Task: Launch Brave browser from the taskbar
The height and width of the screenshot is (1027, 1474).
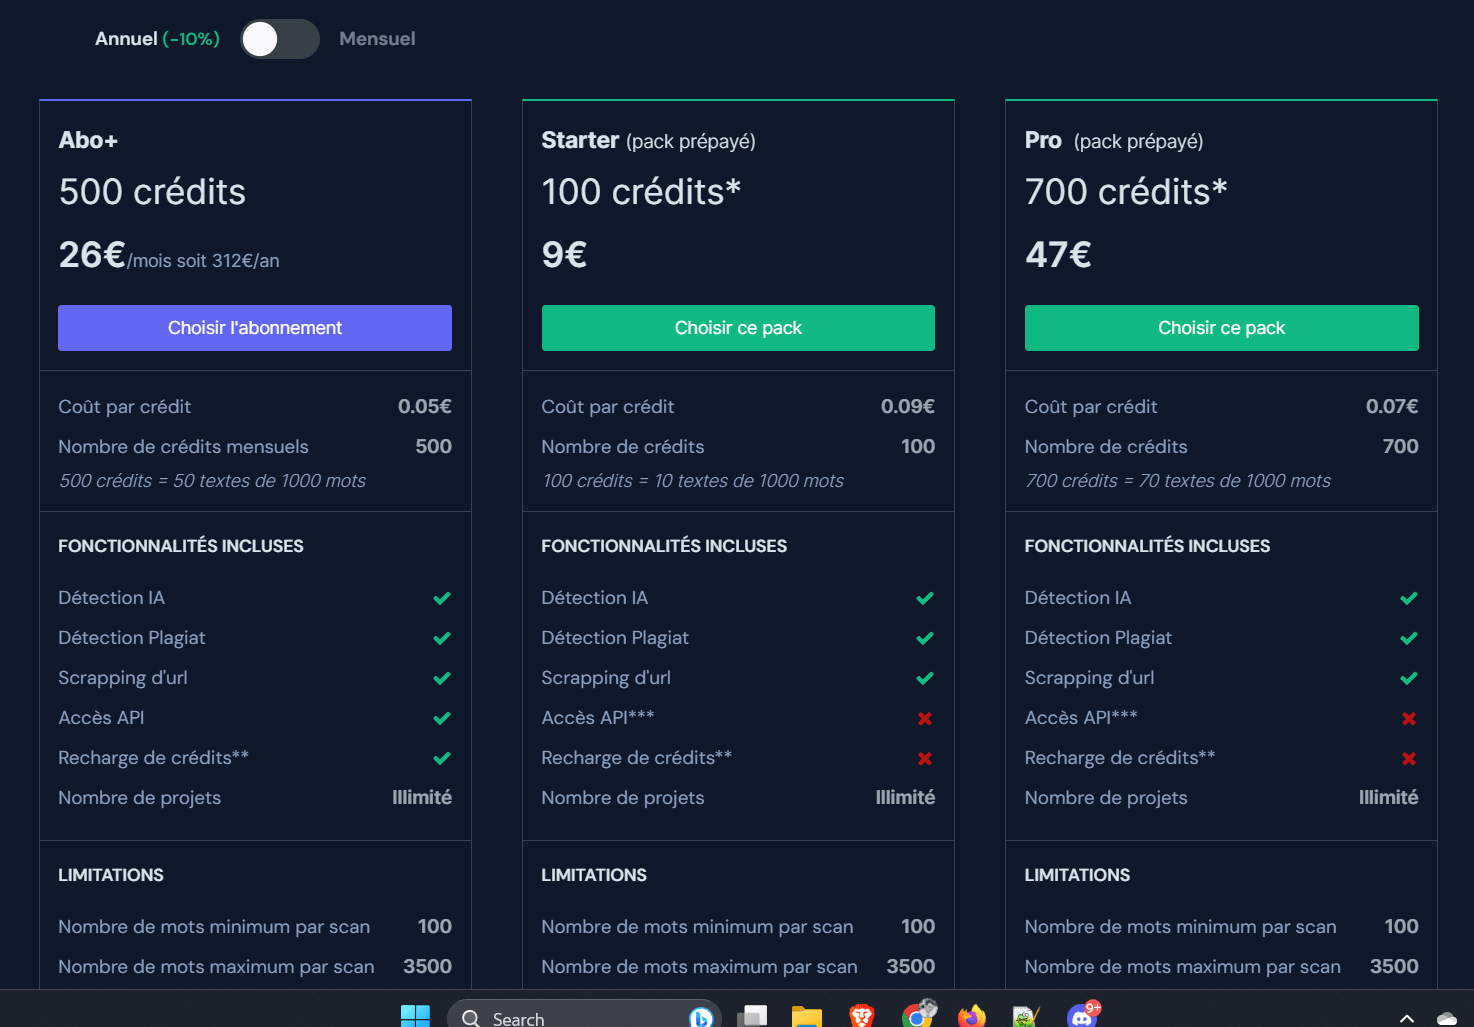Action: coord(861,1016)
